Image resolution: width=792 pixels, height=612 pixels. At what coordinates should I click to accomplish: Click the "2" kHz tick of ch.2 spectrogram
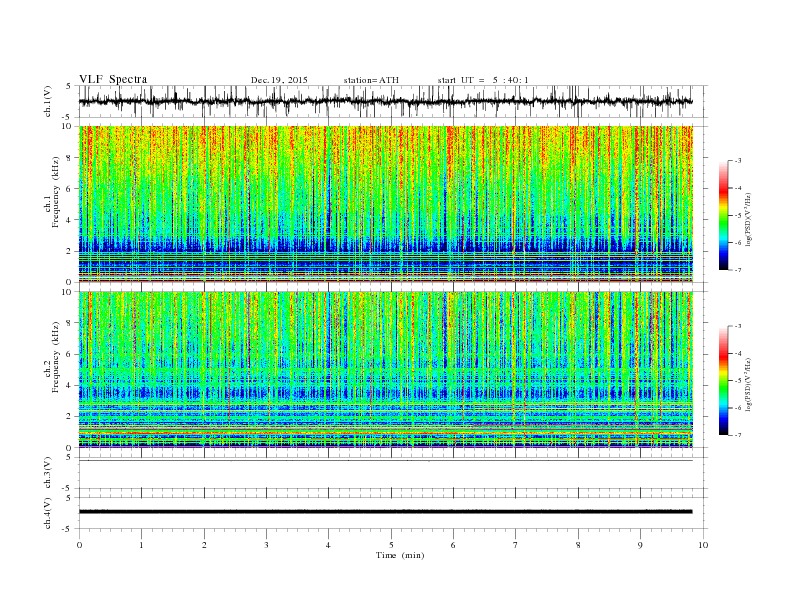[70, 417]
